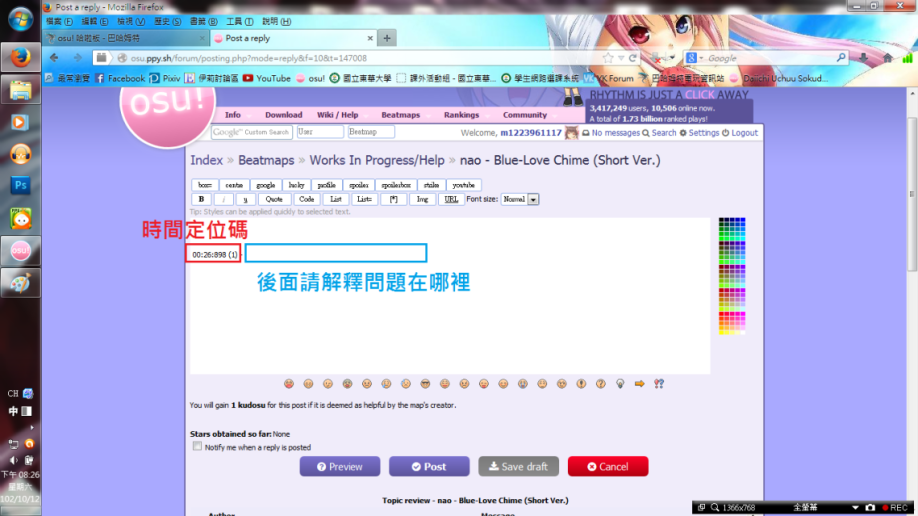Bookmark this page with the star icon
This screenshot has height=516, width=918.
(x=608, y=58)
